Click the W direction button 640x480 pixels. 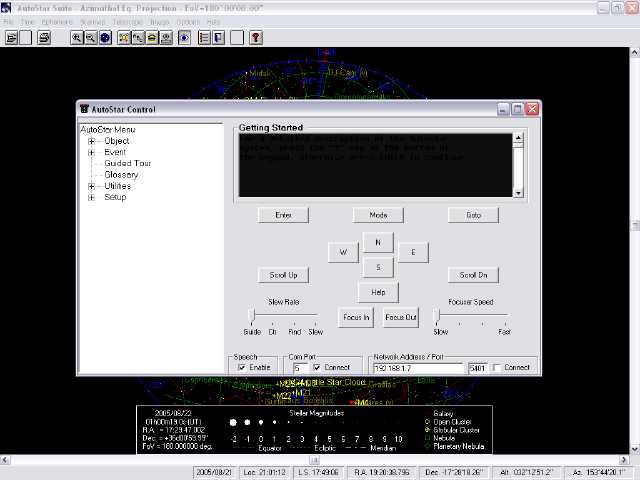coord(343,252)
